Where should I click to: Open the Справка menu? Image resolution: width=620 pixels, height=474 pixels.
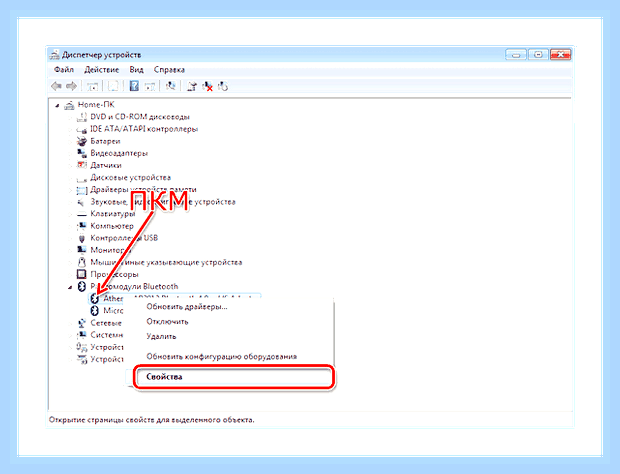[x=169, y=70]
